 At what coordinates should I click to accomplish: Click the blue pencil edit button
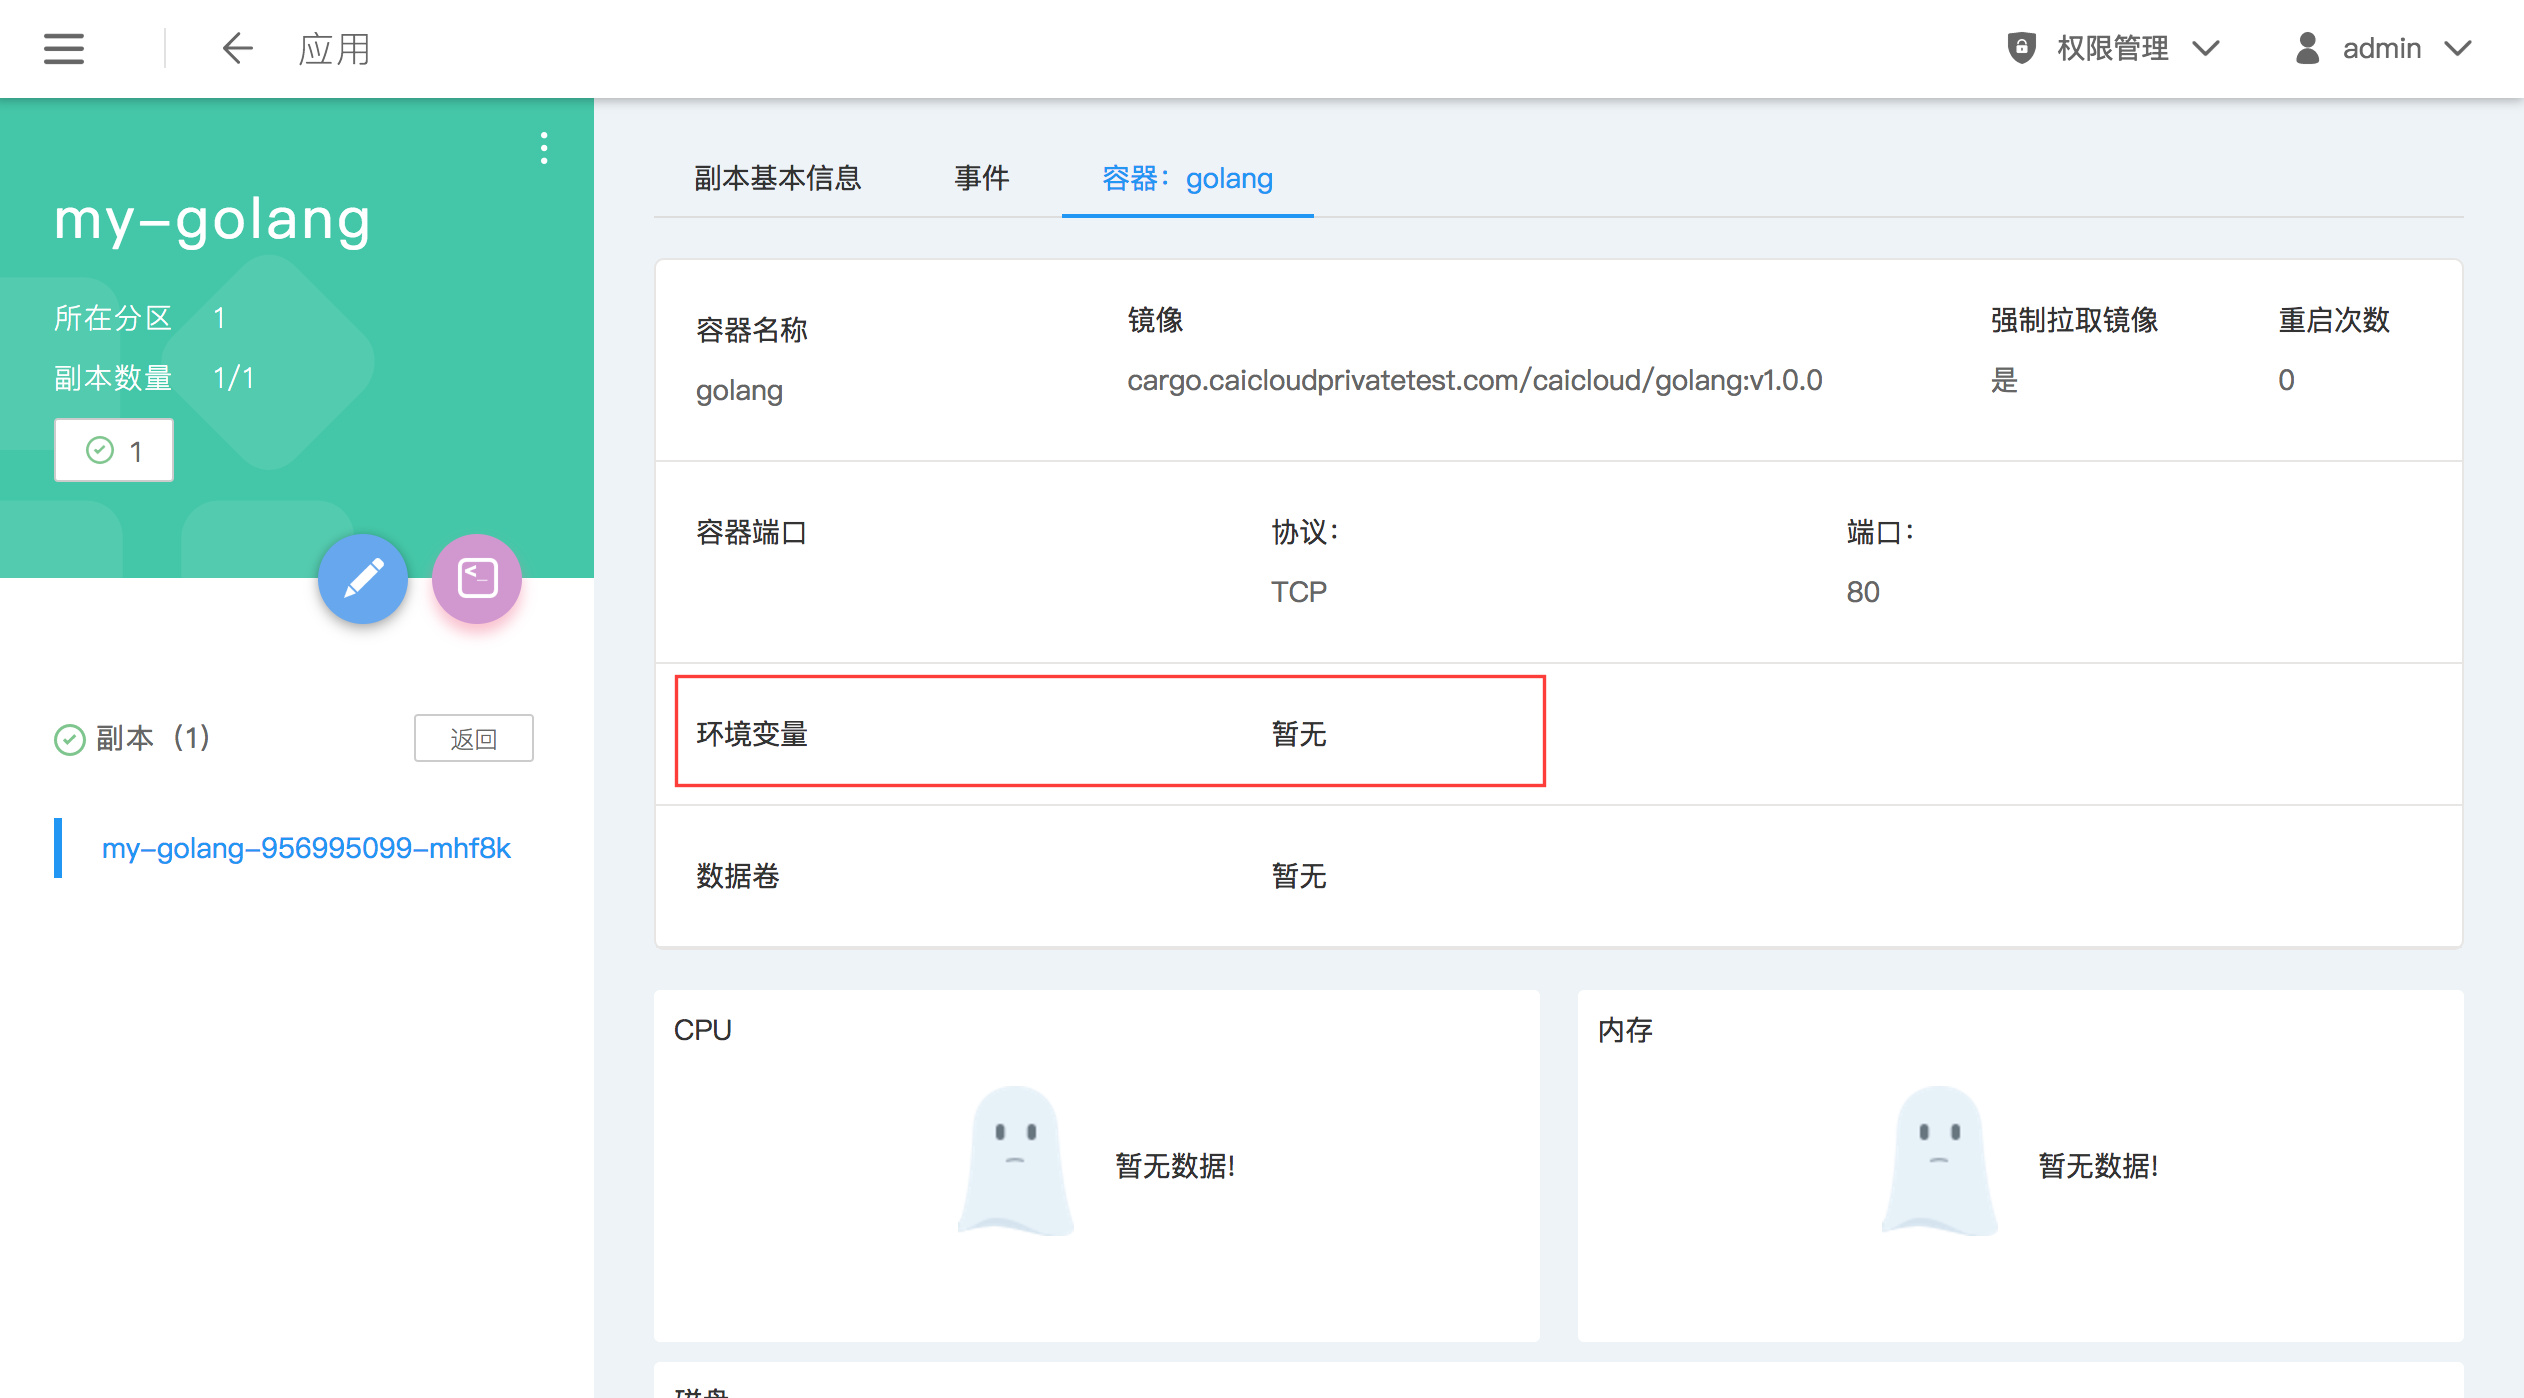click(363, 578)
